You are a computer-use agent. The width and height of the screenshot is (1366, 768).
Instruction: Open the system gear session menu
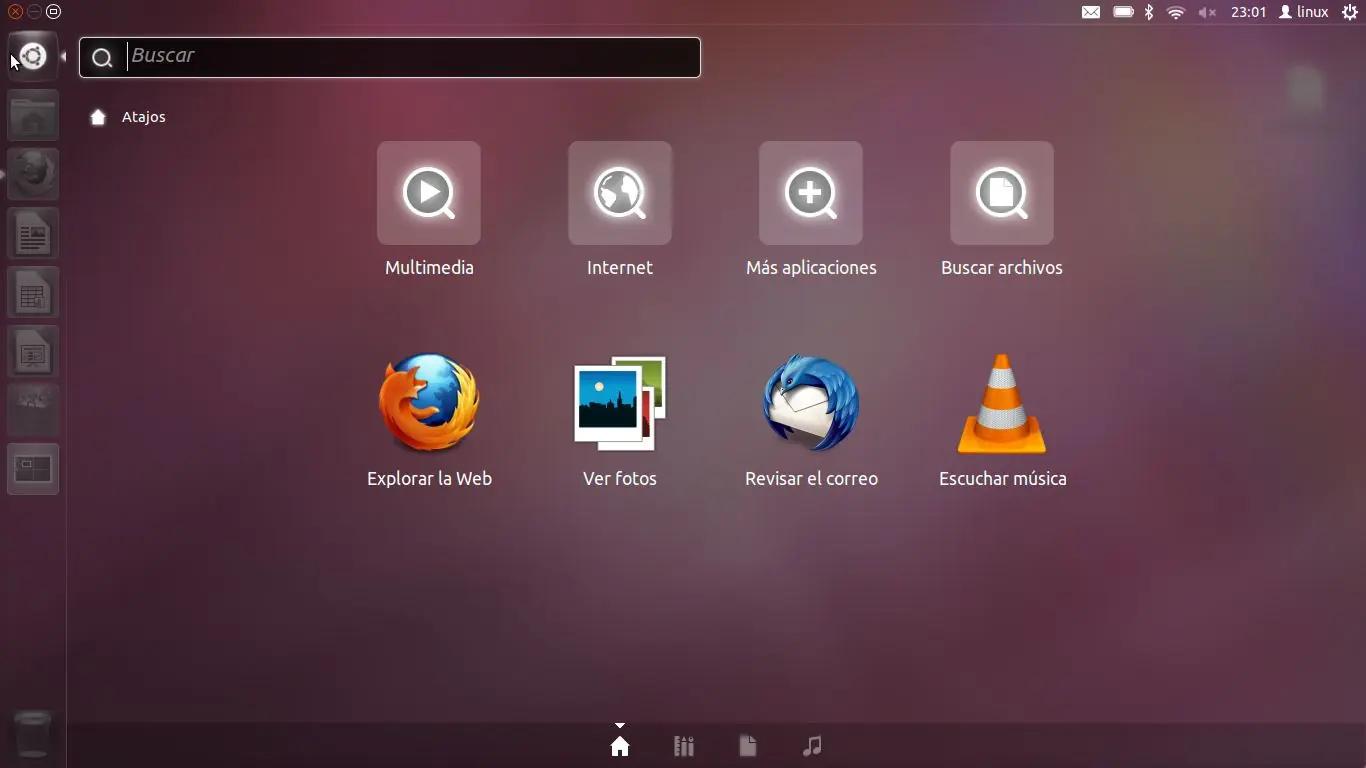pos(1349,12)
